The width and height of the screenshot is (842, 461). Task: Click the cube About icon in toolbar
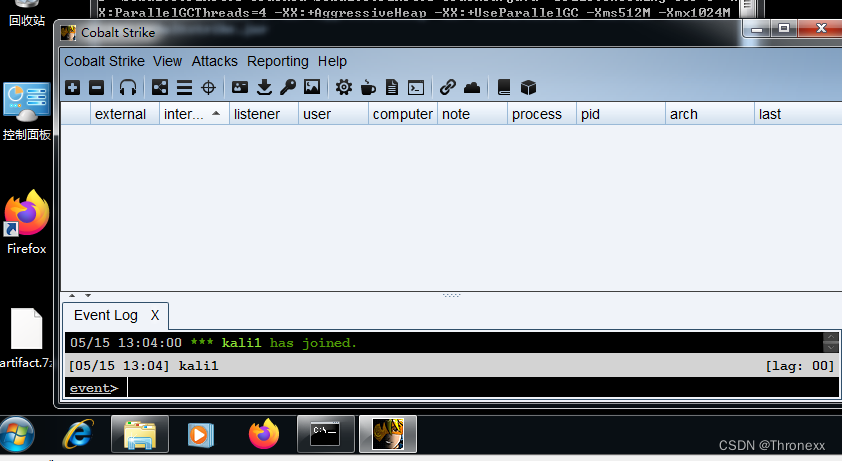[x=528, y=88]
